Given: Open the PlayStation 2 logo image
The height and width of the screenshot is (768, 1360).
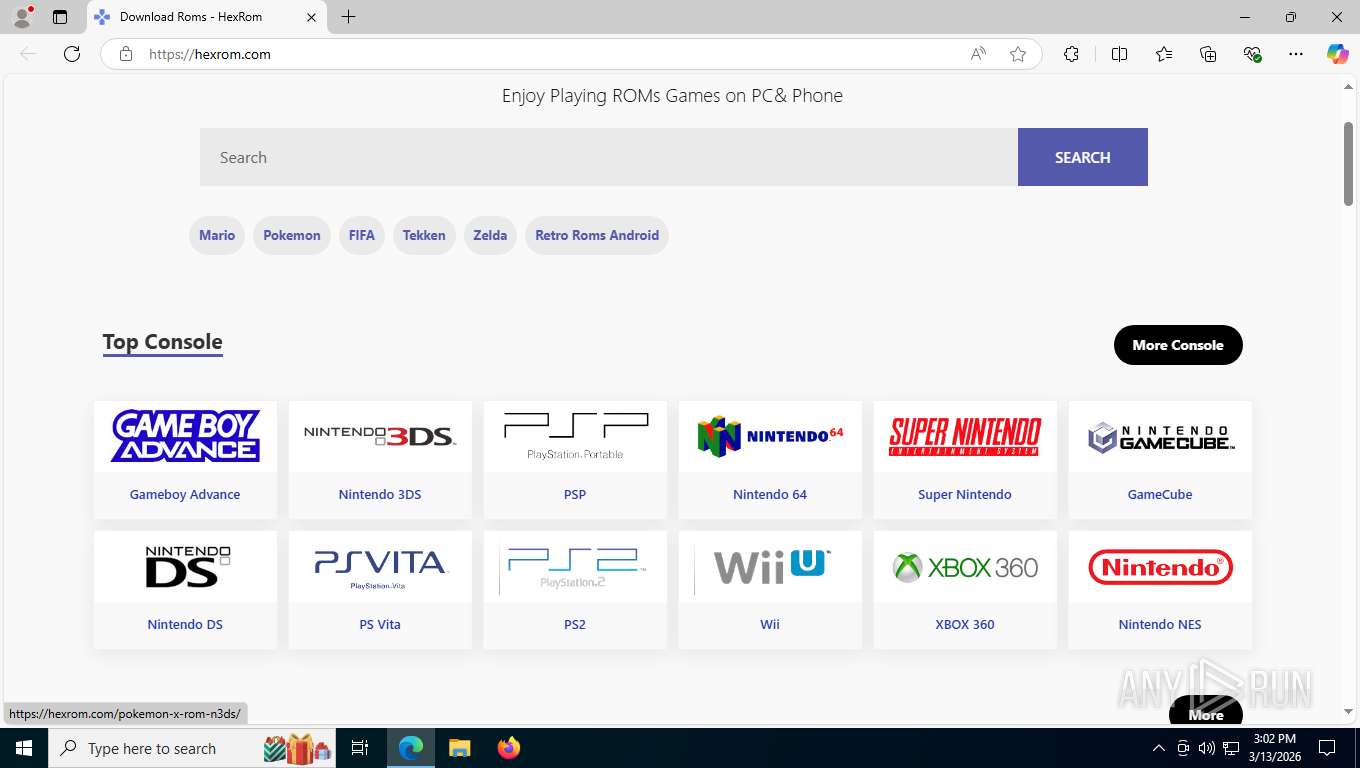Looking at the screenshot, I should pyautogui.click(x=575, y=568).
